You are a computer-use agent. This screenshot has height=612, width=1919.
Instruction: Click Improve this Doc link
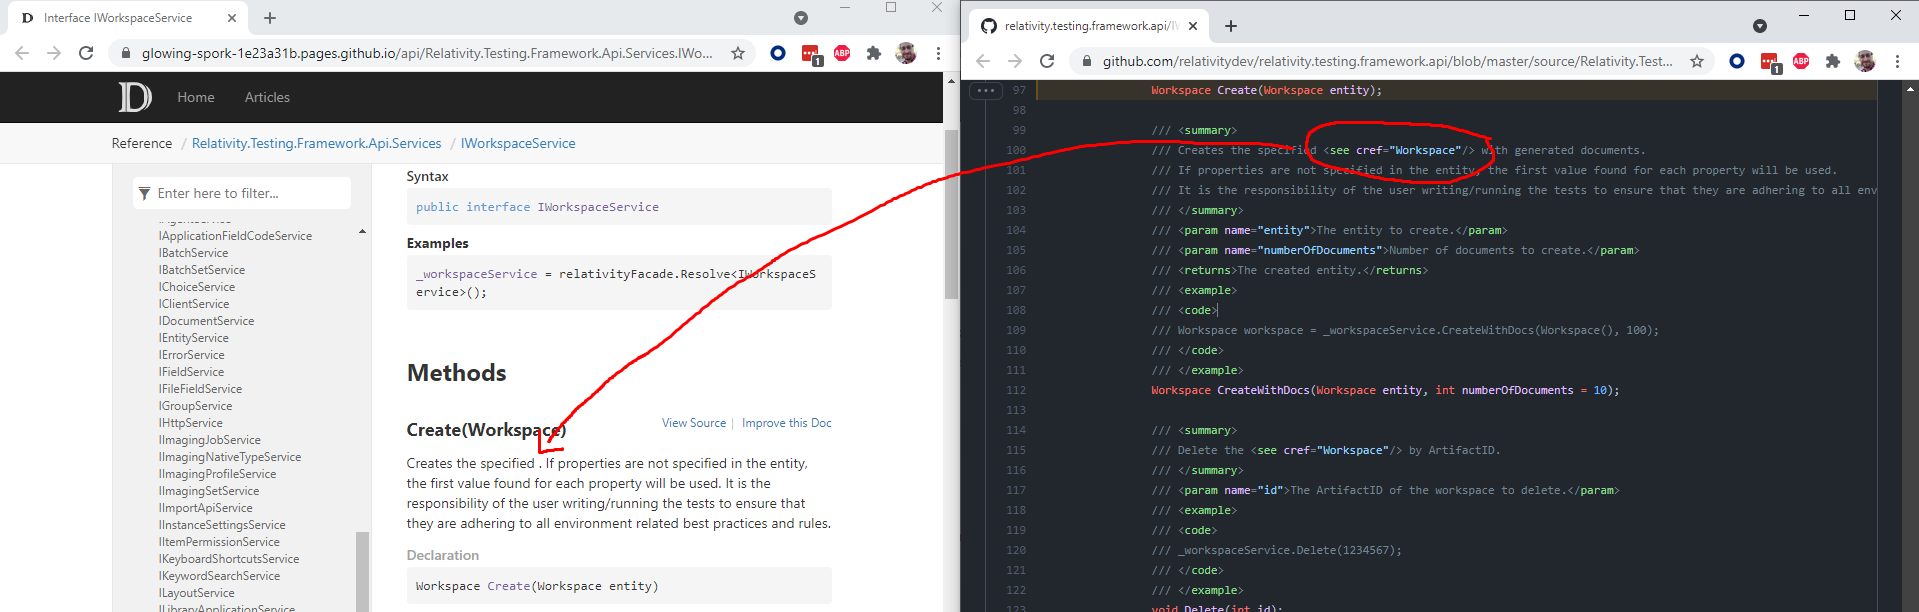(787, 423)
